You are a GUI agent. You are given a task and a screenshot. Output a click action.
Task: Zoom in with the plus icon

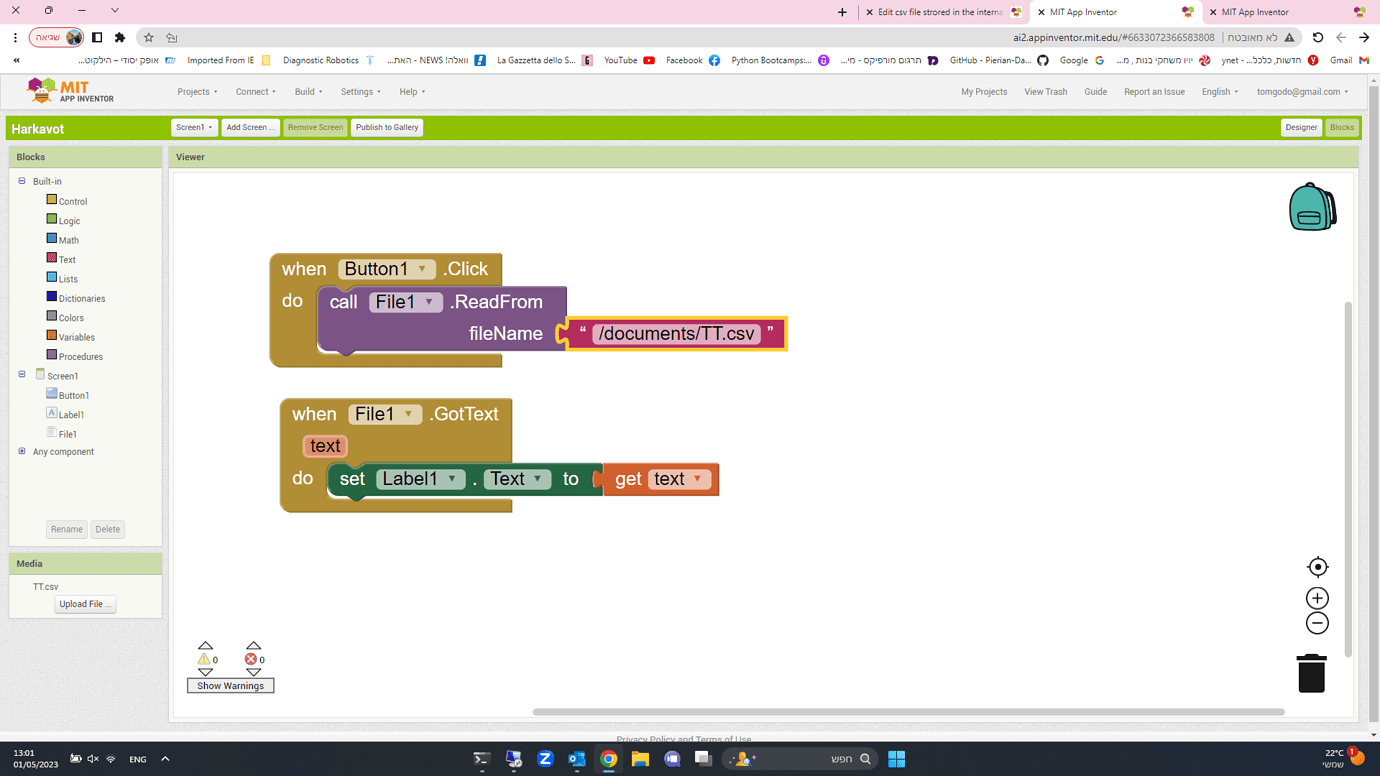1317,598
